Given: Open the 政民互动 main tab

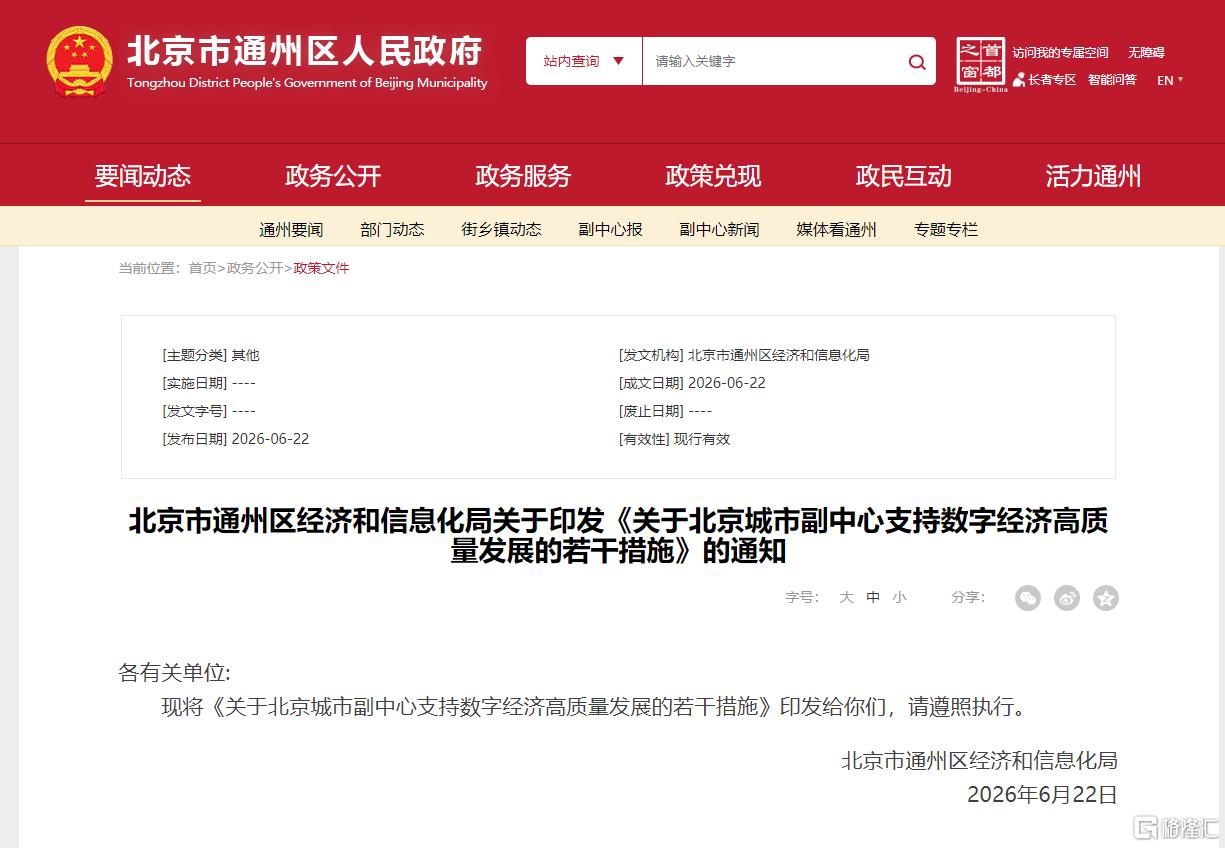Looking at the screenshot, I should [903, 176].
